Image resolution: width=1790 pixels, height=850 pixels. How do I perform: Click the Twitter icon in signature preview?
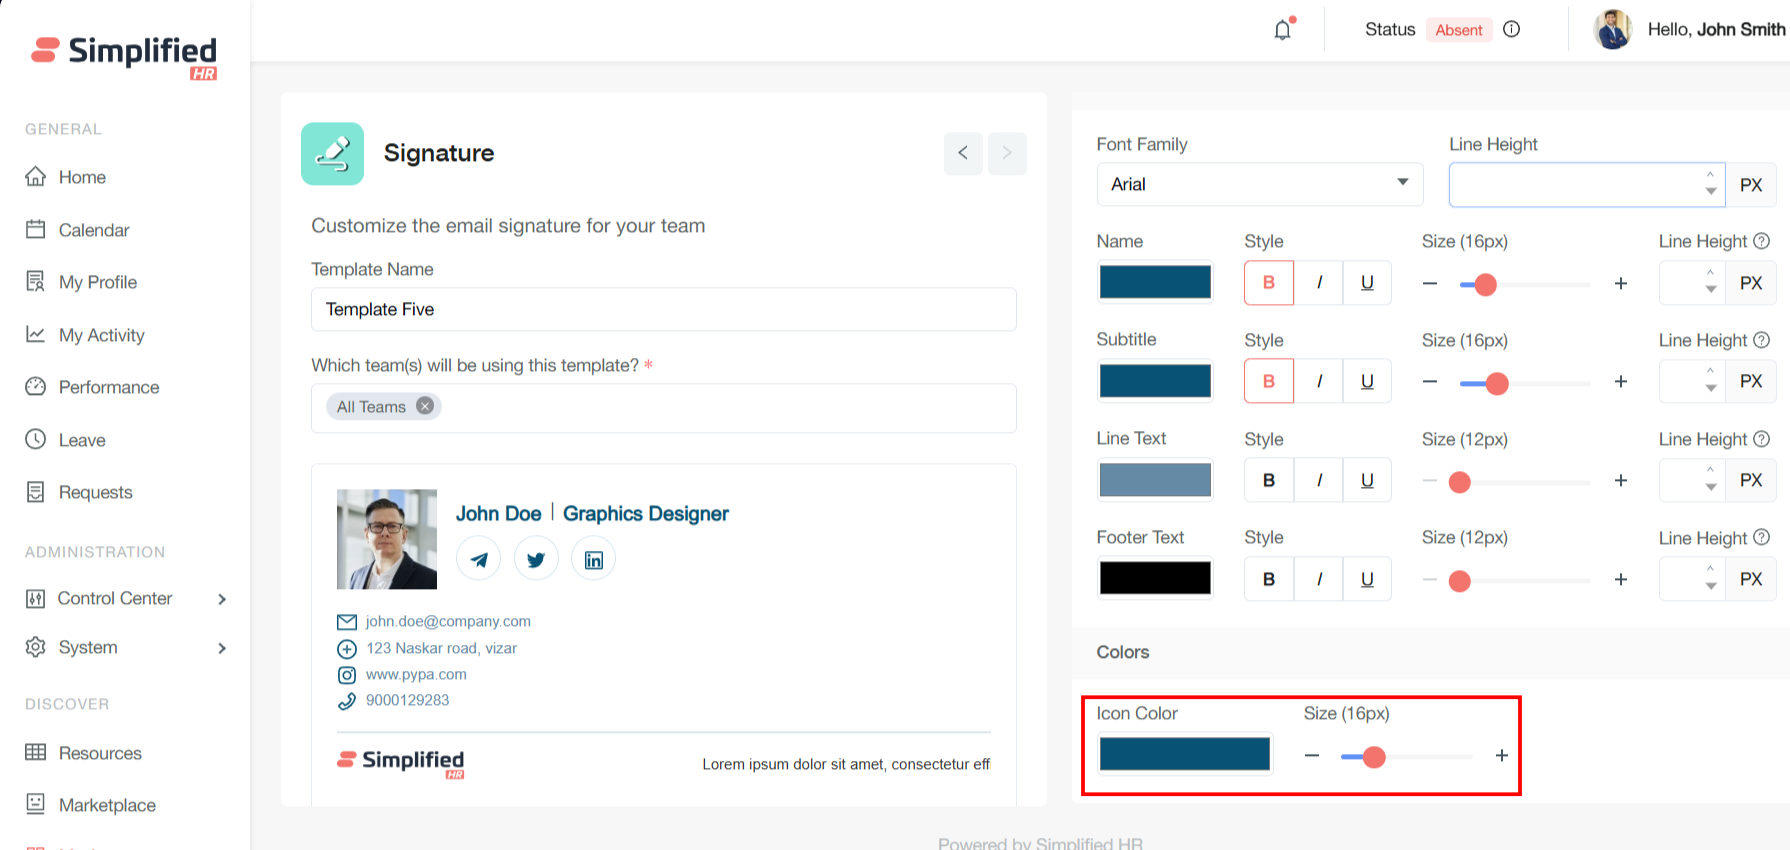pos(536,559)
